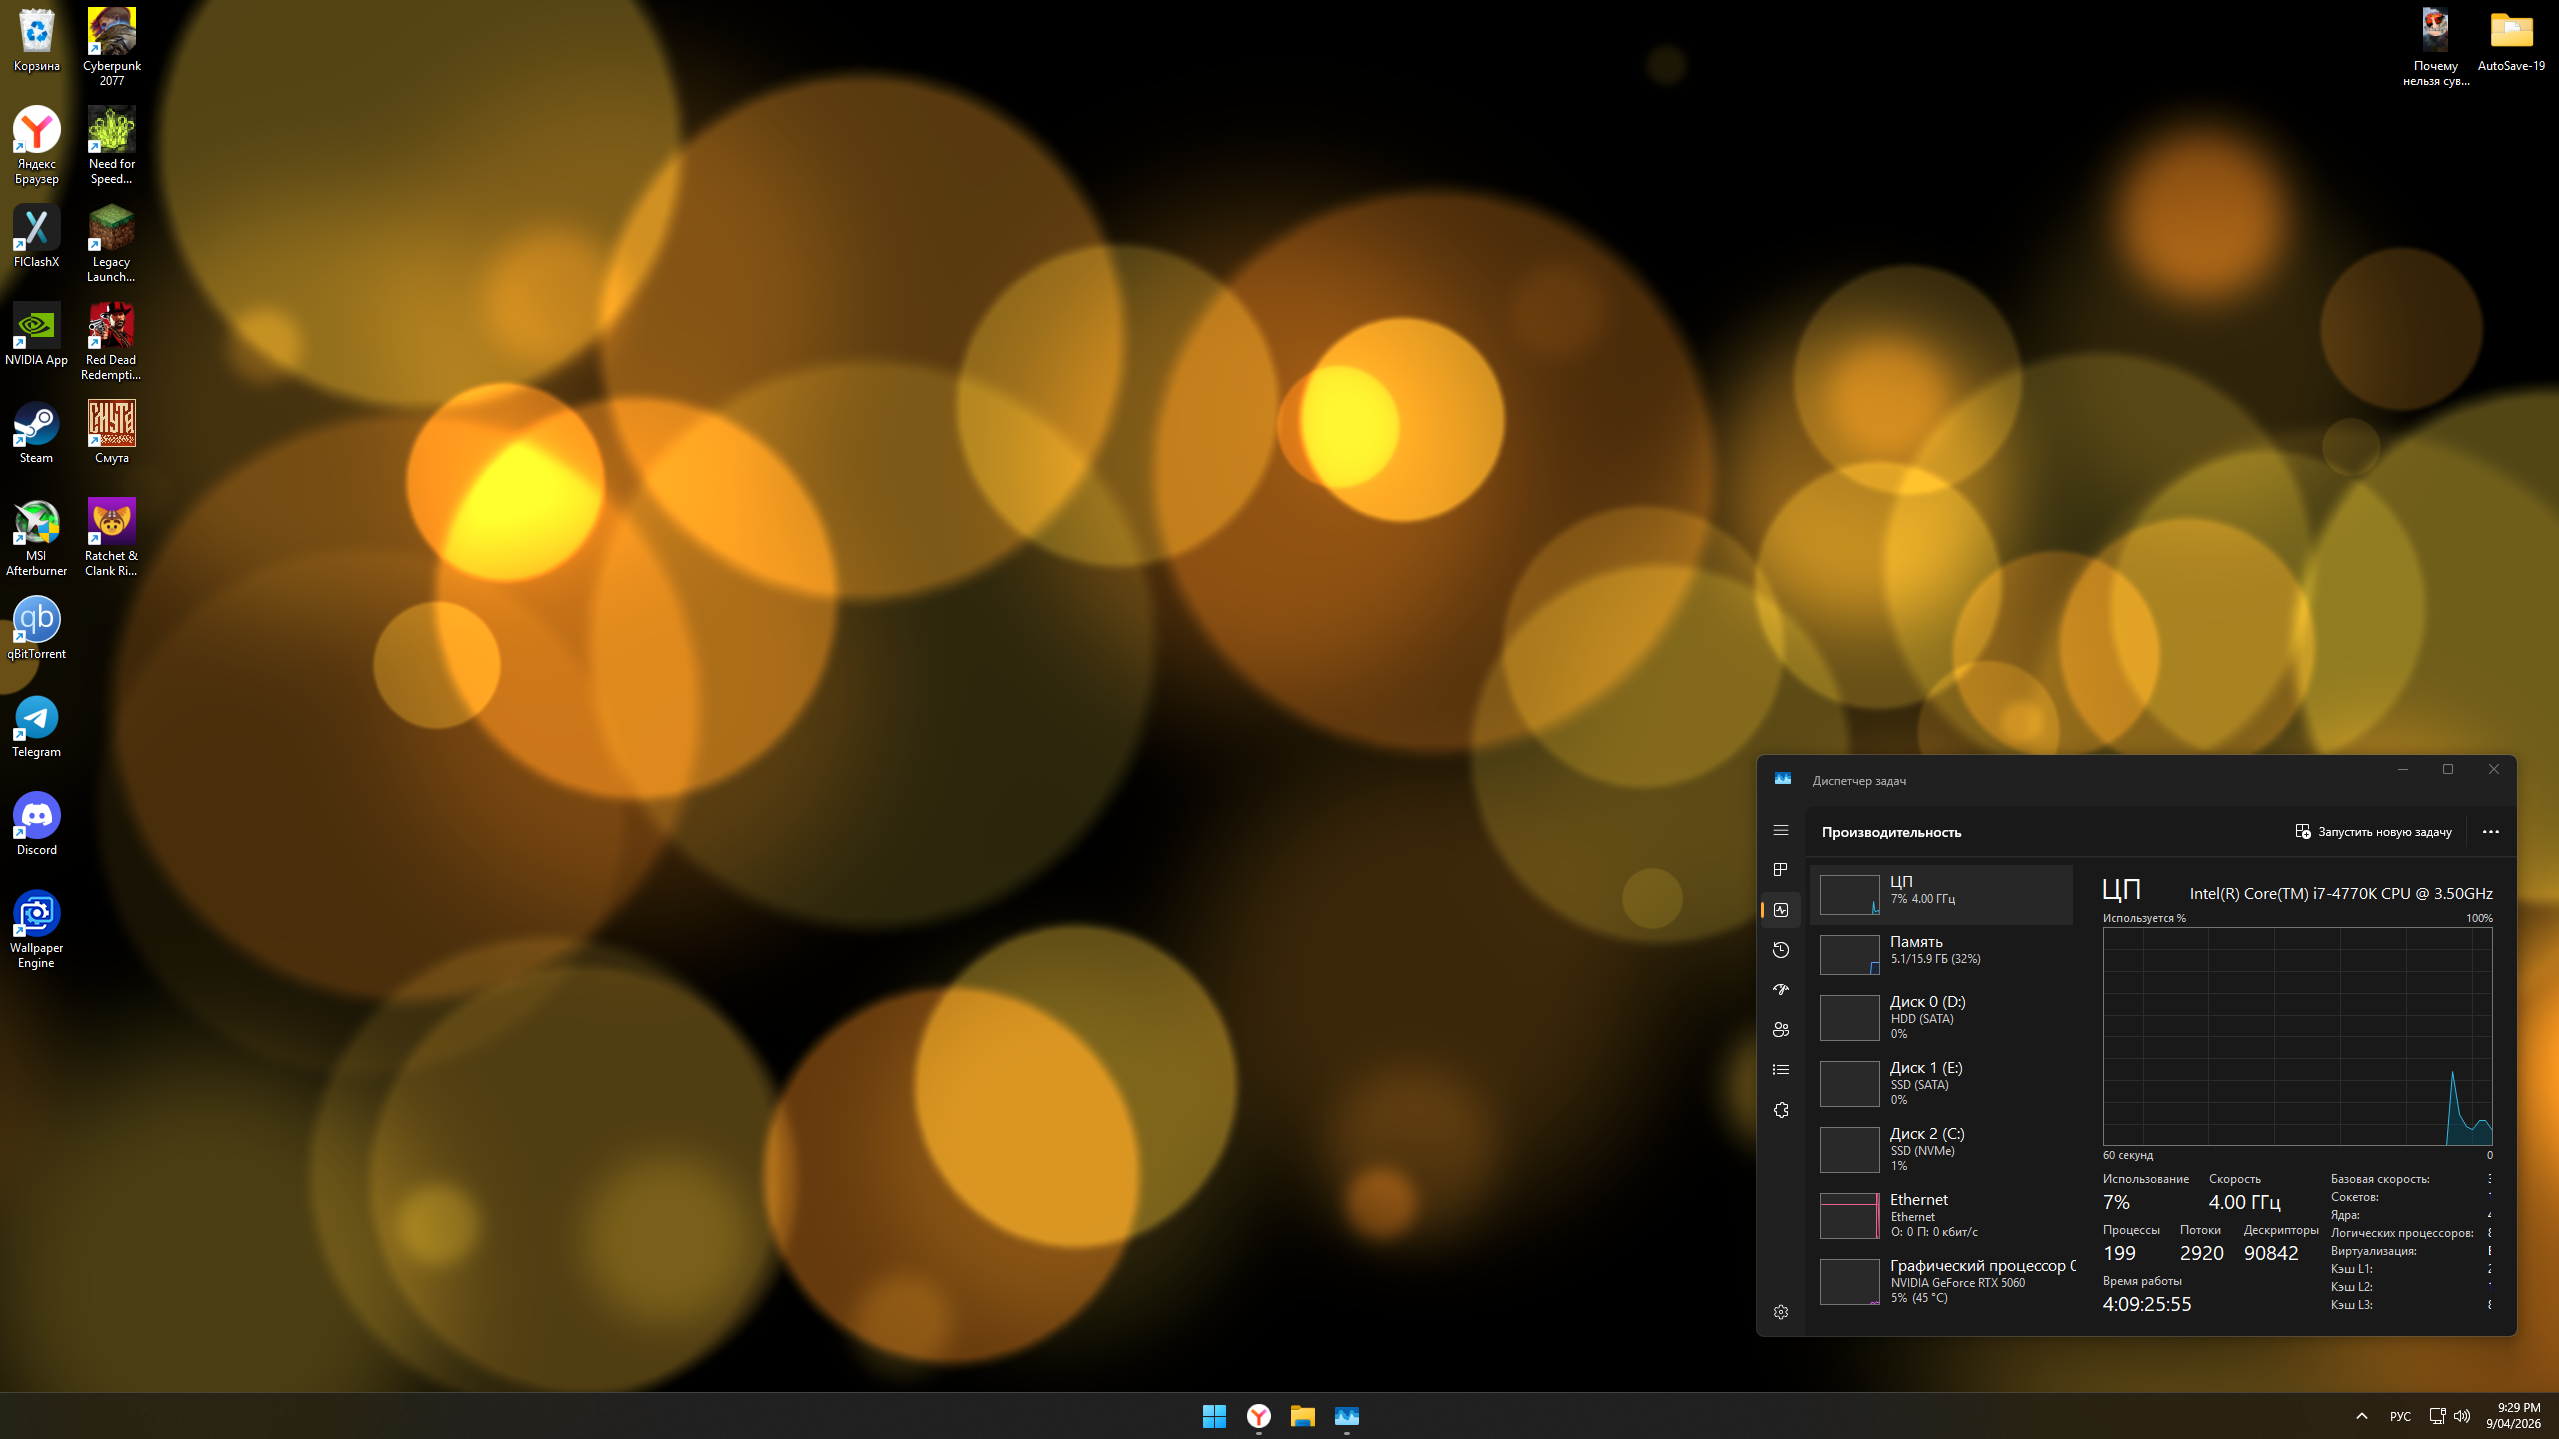
Task: Open Task Manager settings gear
Action: [x=1780, y=1312]
